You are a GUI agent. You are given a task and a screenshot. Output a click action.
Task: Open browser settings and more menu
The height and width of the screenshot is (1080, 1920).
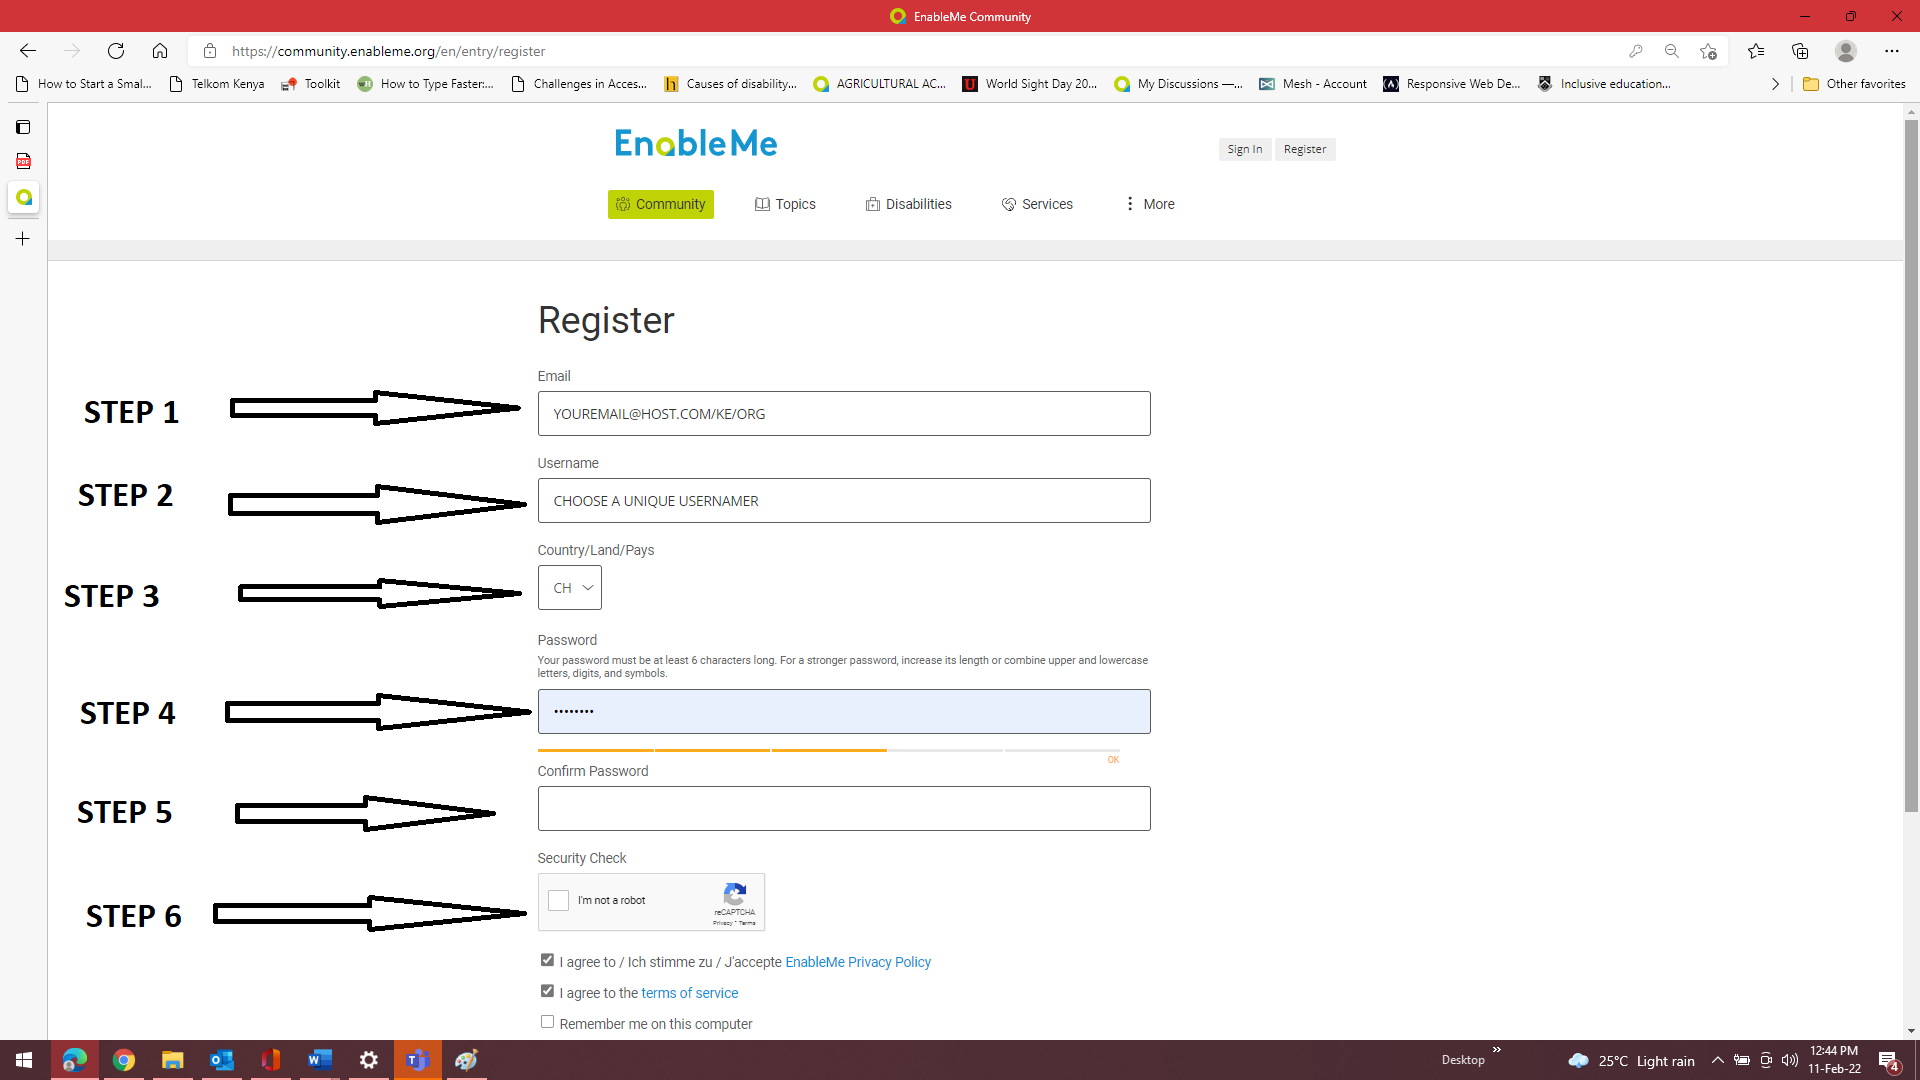[1892, 51]
